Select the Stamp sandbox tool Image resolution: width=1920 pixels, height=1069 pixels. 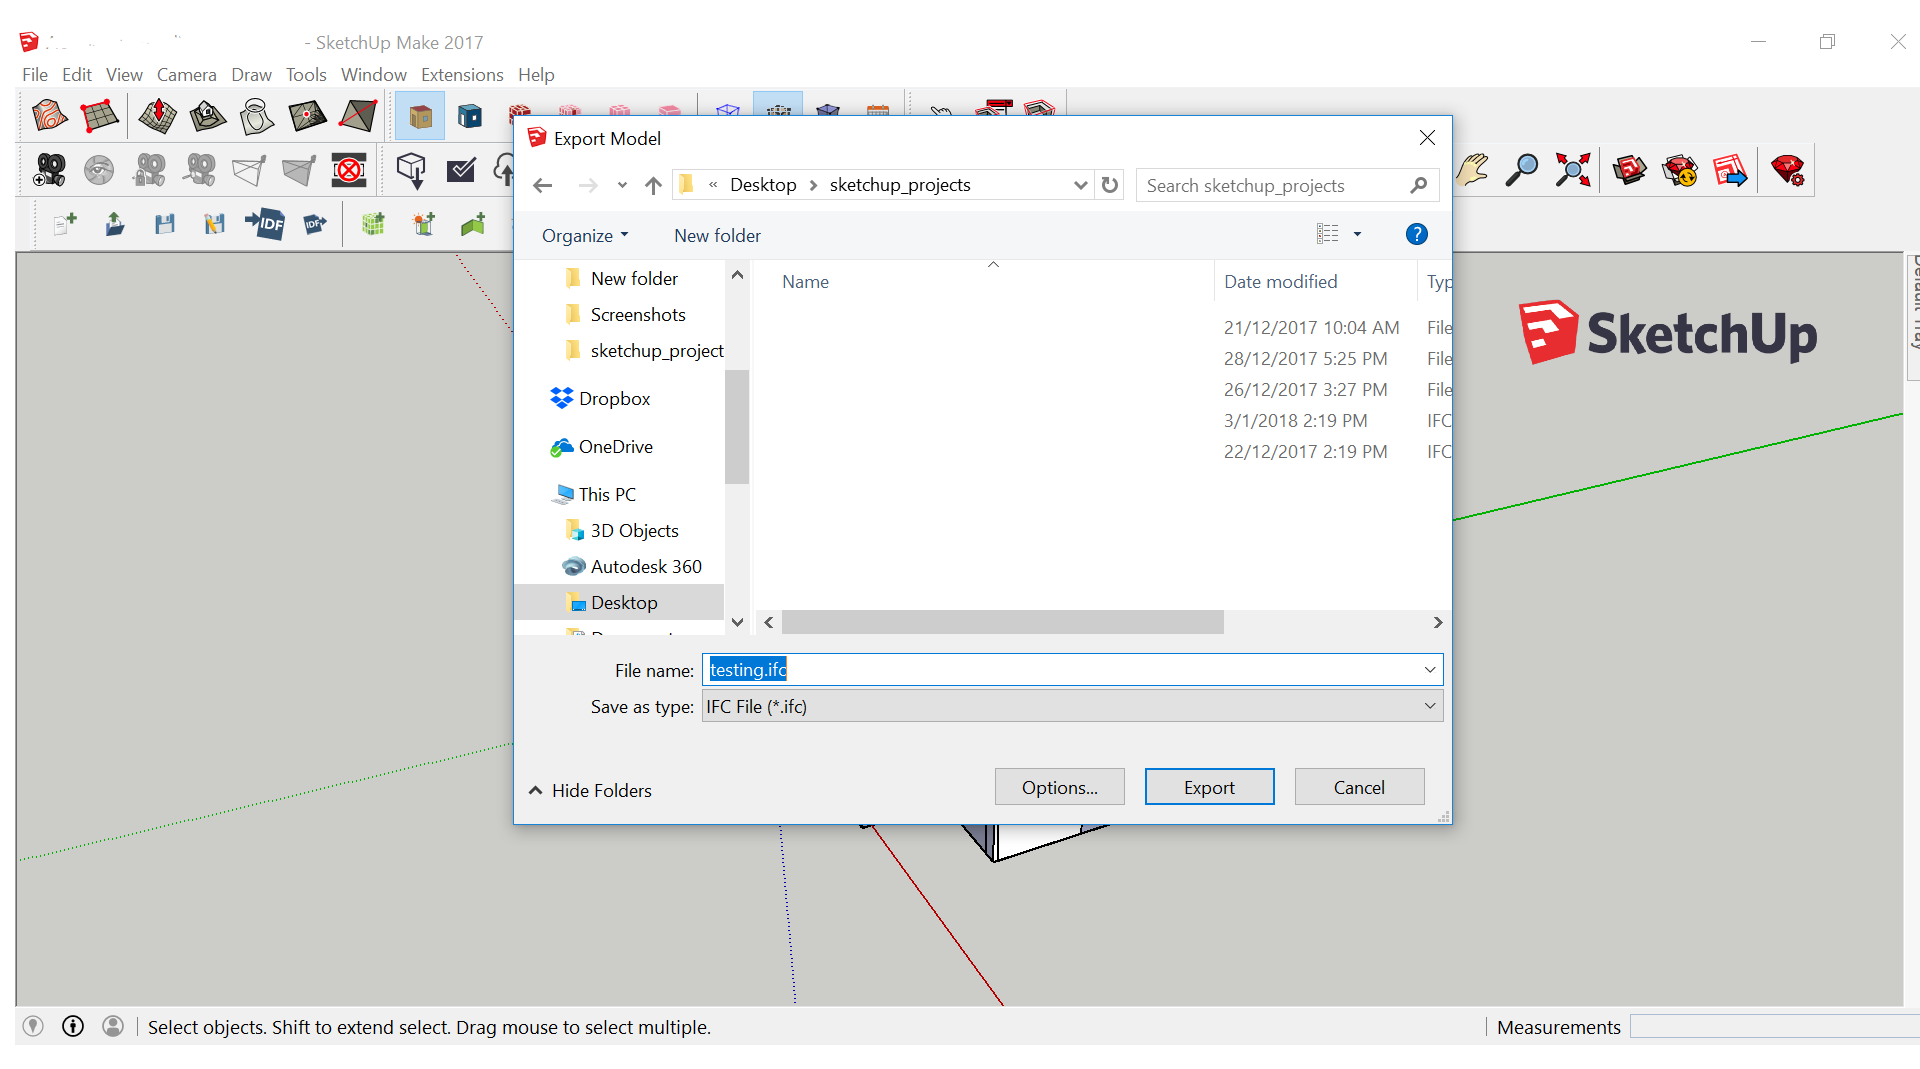[x=207, y=116]
